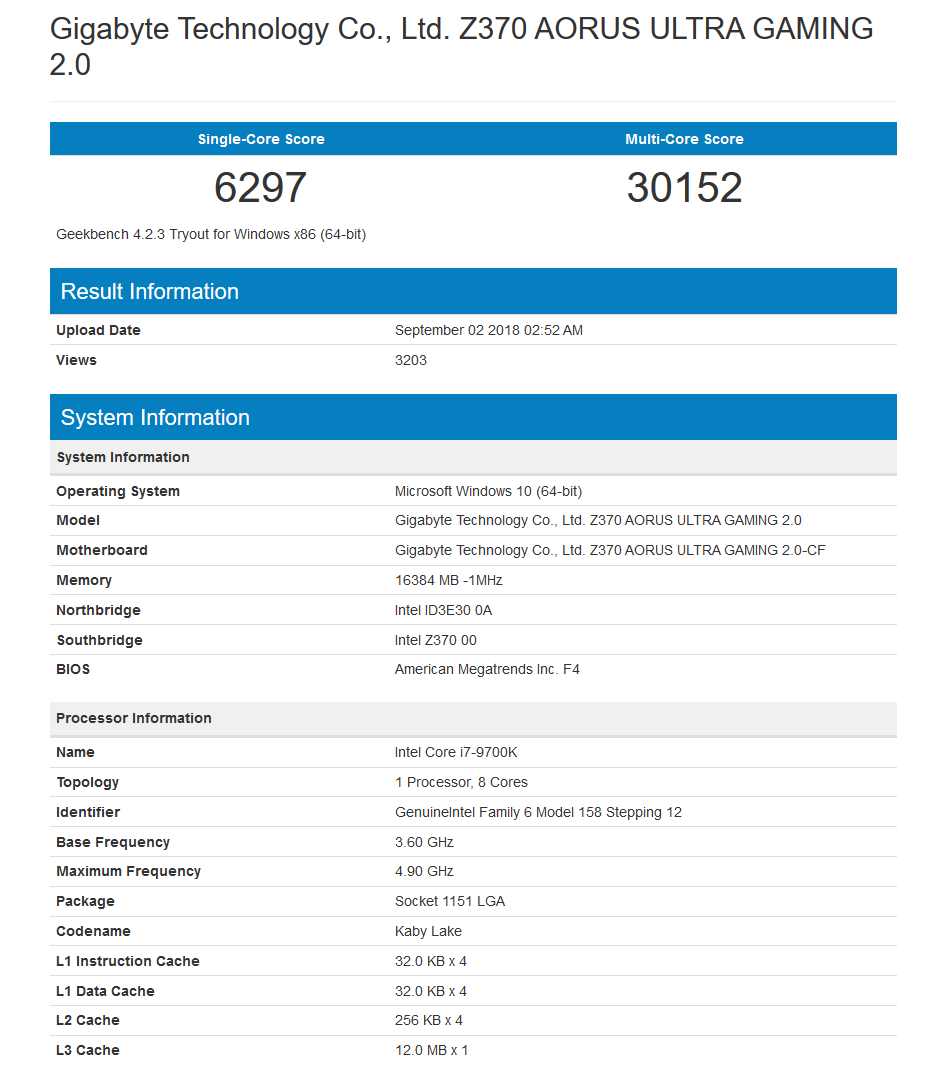Click the Southbridge label
Image resolution: width=937 pixels, height=1083 pixels.
click(99, 640)
